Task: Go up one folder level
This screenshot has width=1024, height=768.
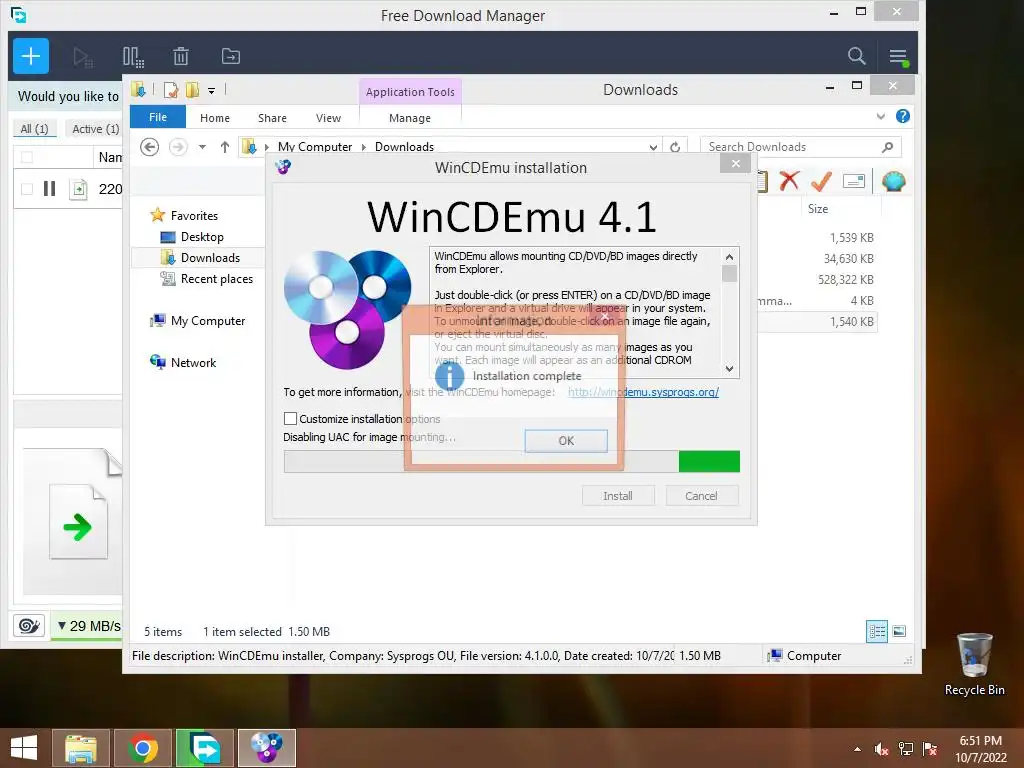Action: (x=225, y=147)
